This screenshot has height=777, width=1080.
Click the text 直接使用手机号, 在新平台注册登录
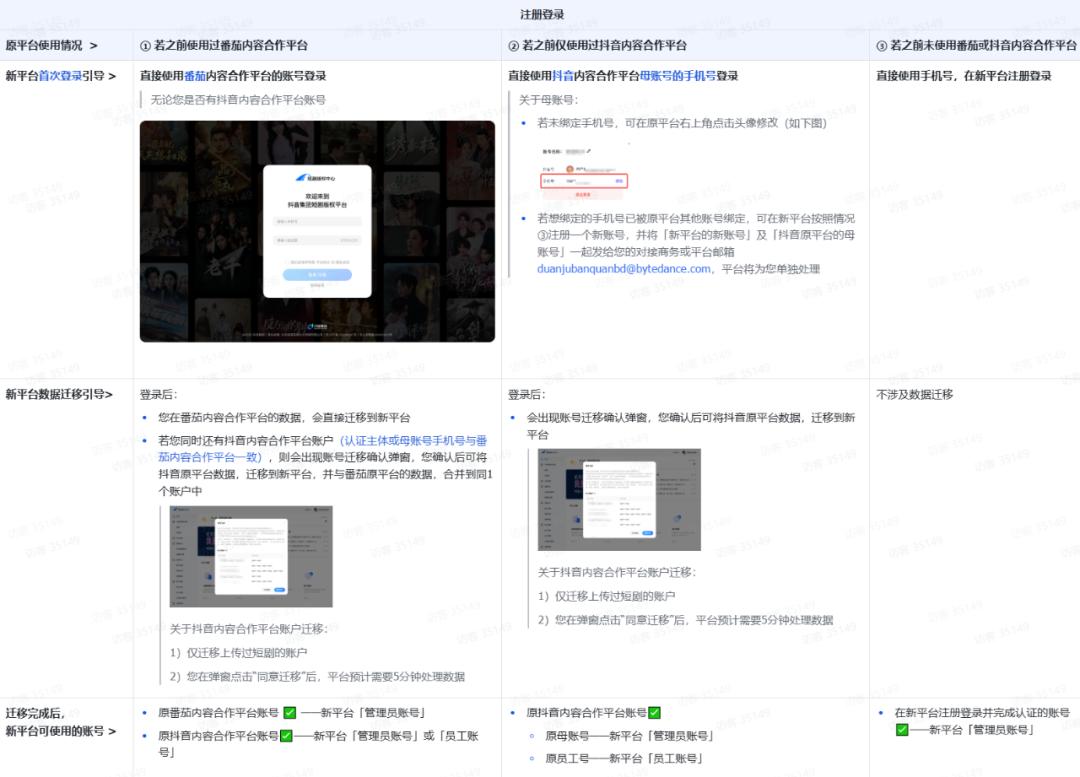(x=964, y=76)
